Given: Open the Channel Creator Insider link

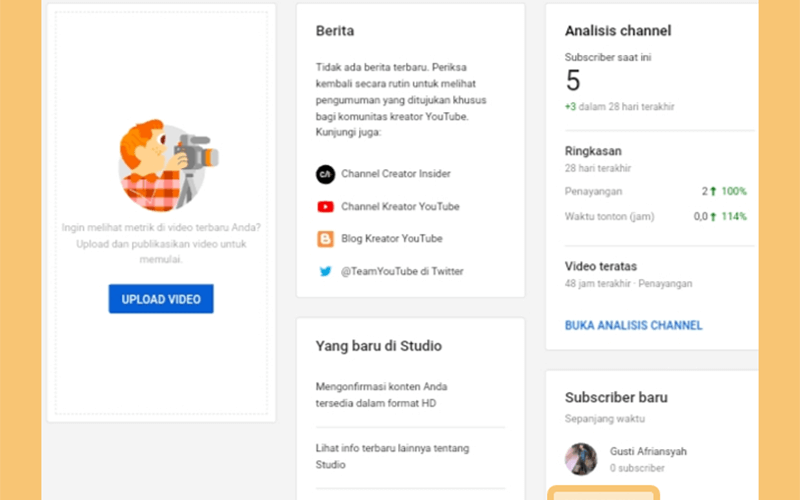Looking at the screenshot, I should point(396,174).
